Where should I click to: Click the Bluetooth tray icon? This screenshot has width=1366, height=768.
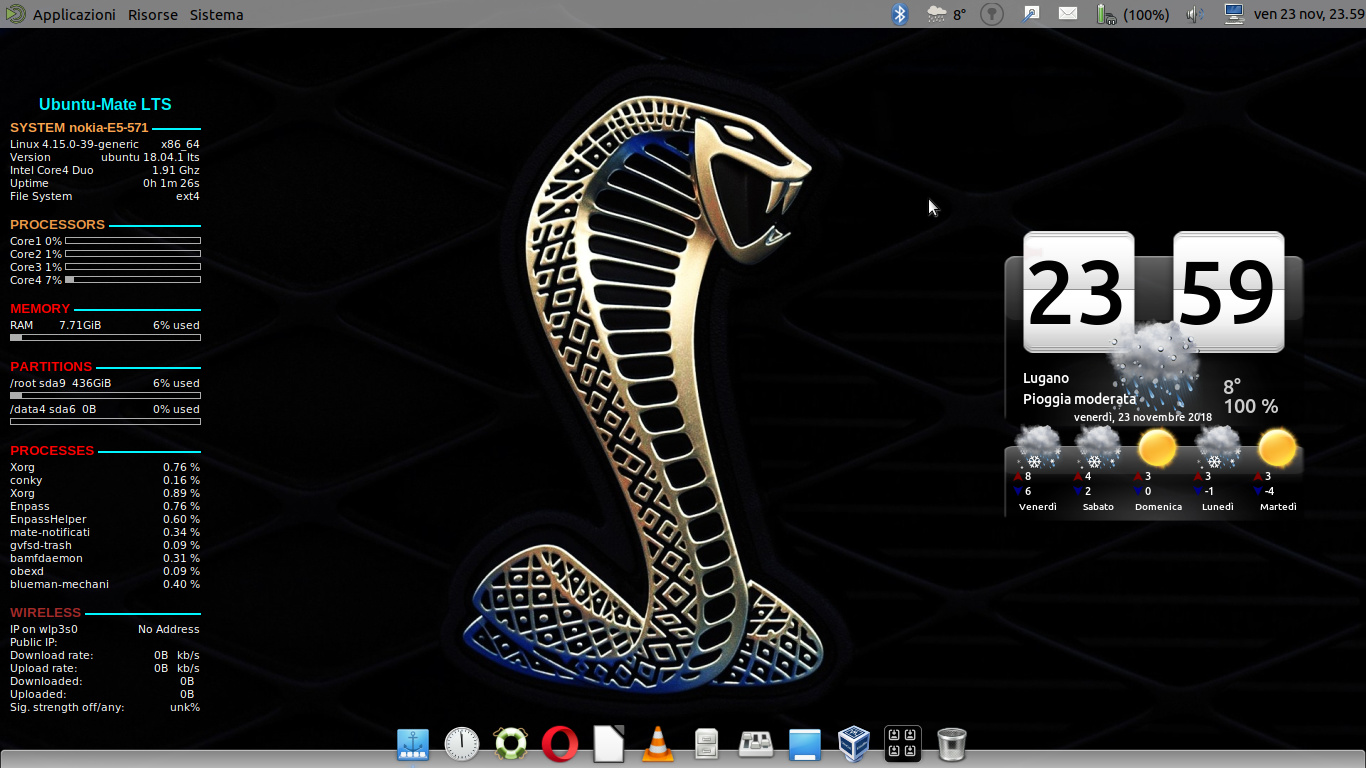900,14
